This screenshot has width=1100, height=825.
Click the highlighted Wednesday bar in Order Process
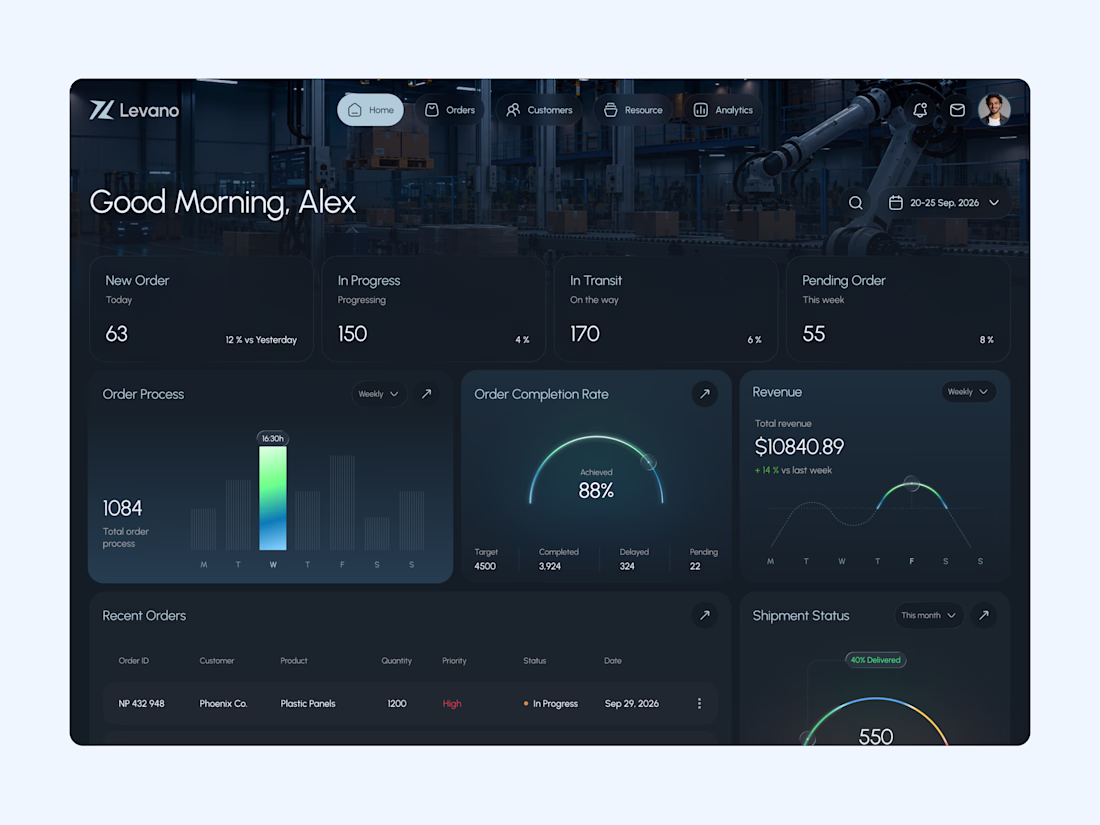pos(273,498)
